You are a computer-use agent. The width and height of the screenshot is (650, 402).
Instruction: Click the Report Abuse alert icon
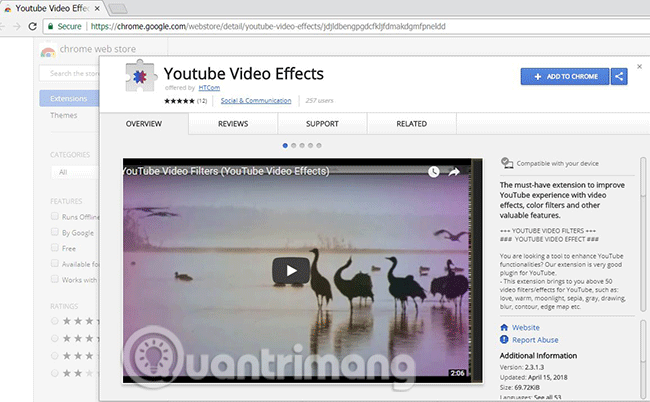pyautogui.click(x=504, y=339)
